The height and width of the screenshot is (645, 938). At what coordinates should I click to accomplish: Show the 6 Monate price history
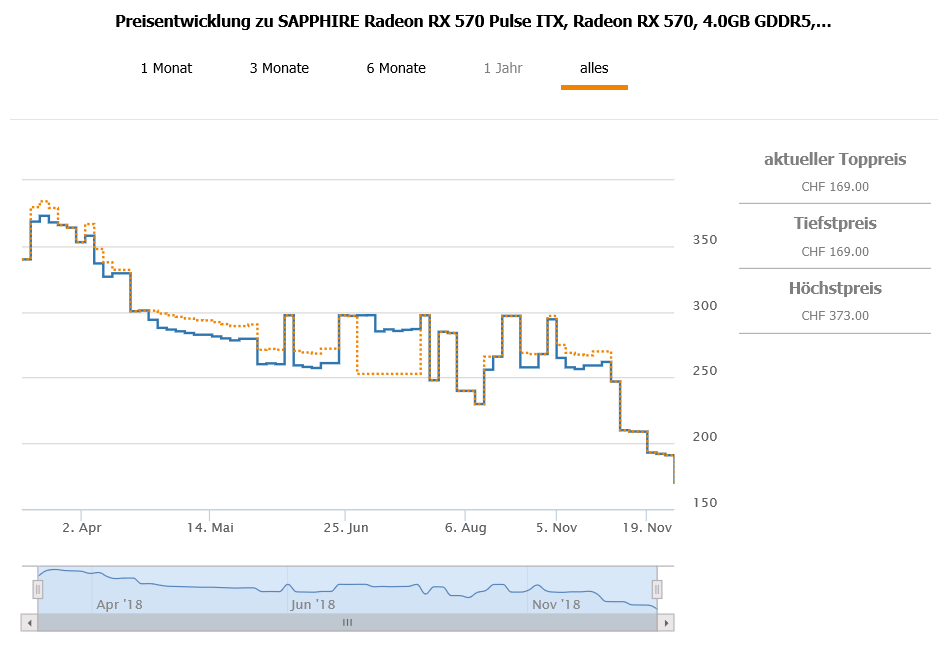(396, 68)
